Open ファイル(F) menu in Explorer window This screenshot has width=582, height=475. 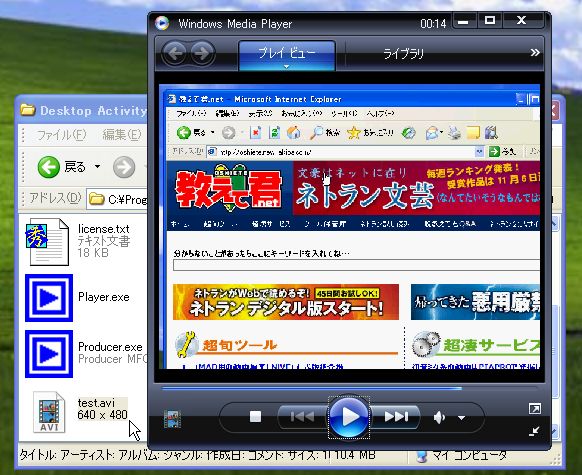tap(61, 134)
